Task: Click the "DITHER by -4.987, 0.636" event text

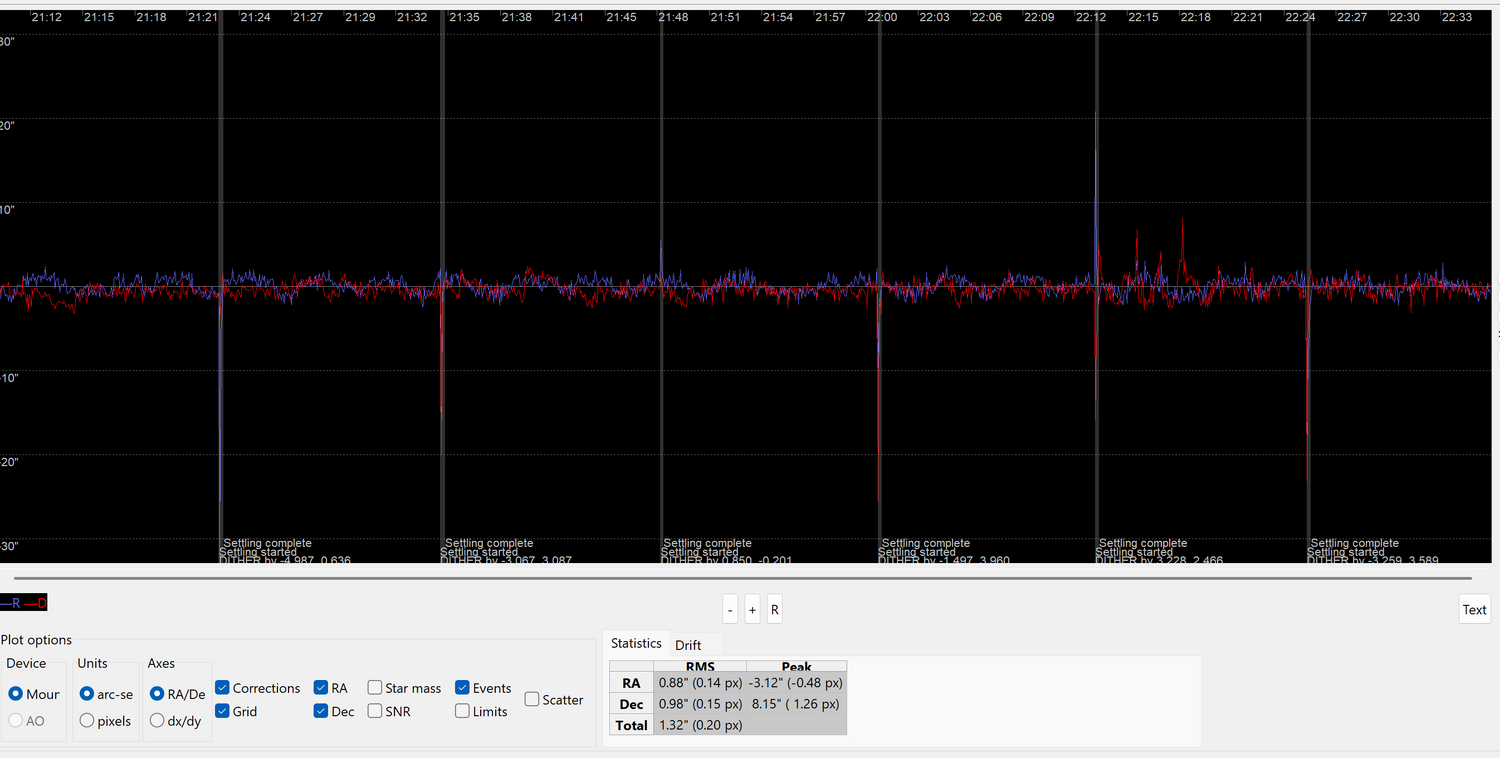Action: tap(285, 559)
